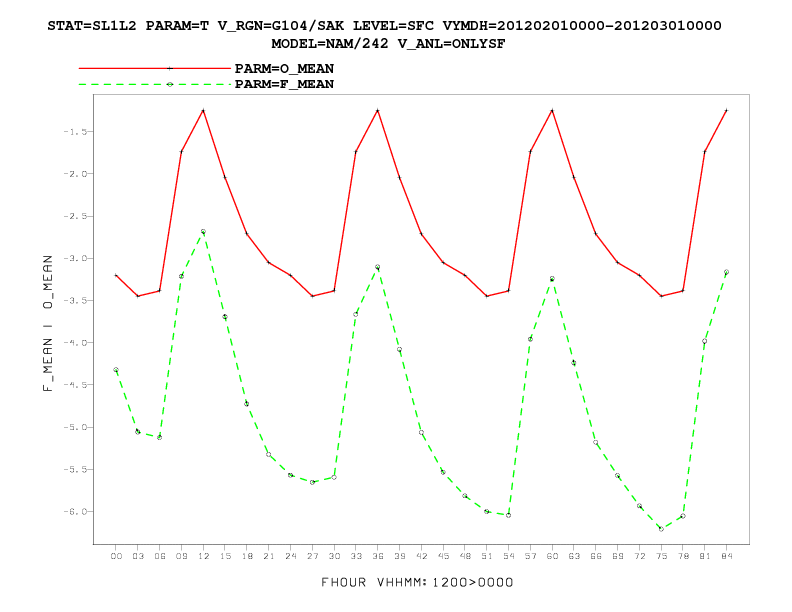Click the 33 x-axis tick label
792x612 pixels.
click(356, 556)
